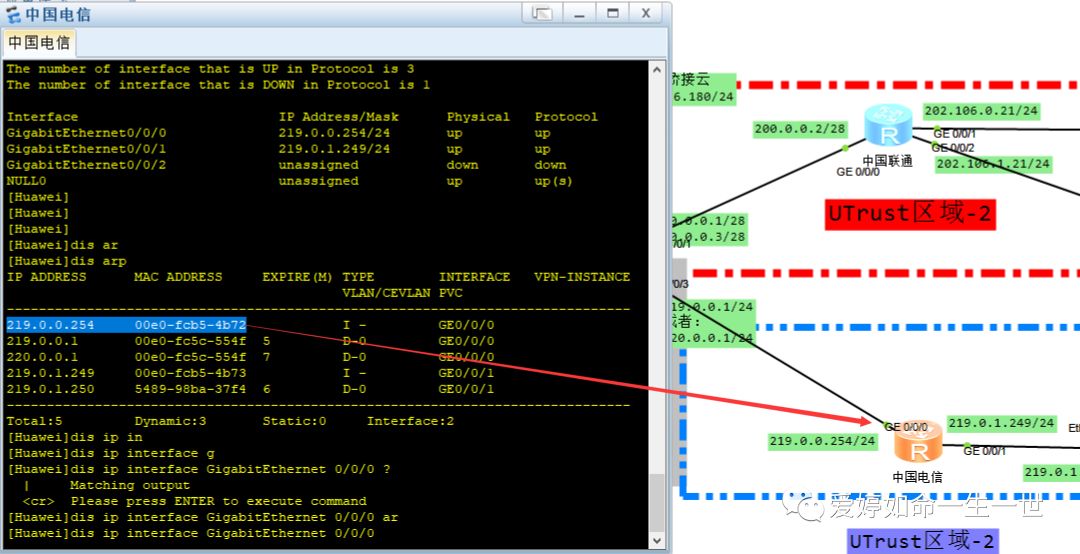Click the GE 0/0/0 label under 中国联通

(x=858, y=172)
